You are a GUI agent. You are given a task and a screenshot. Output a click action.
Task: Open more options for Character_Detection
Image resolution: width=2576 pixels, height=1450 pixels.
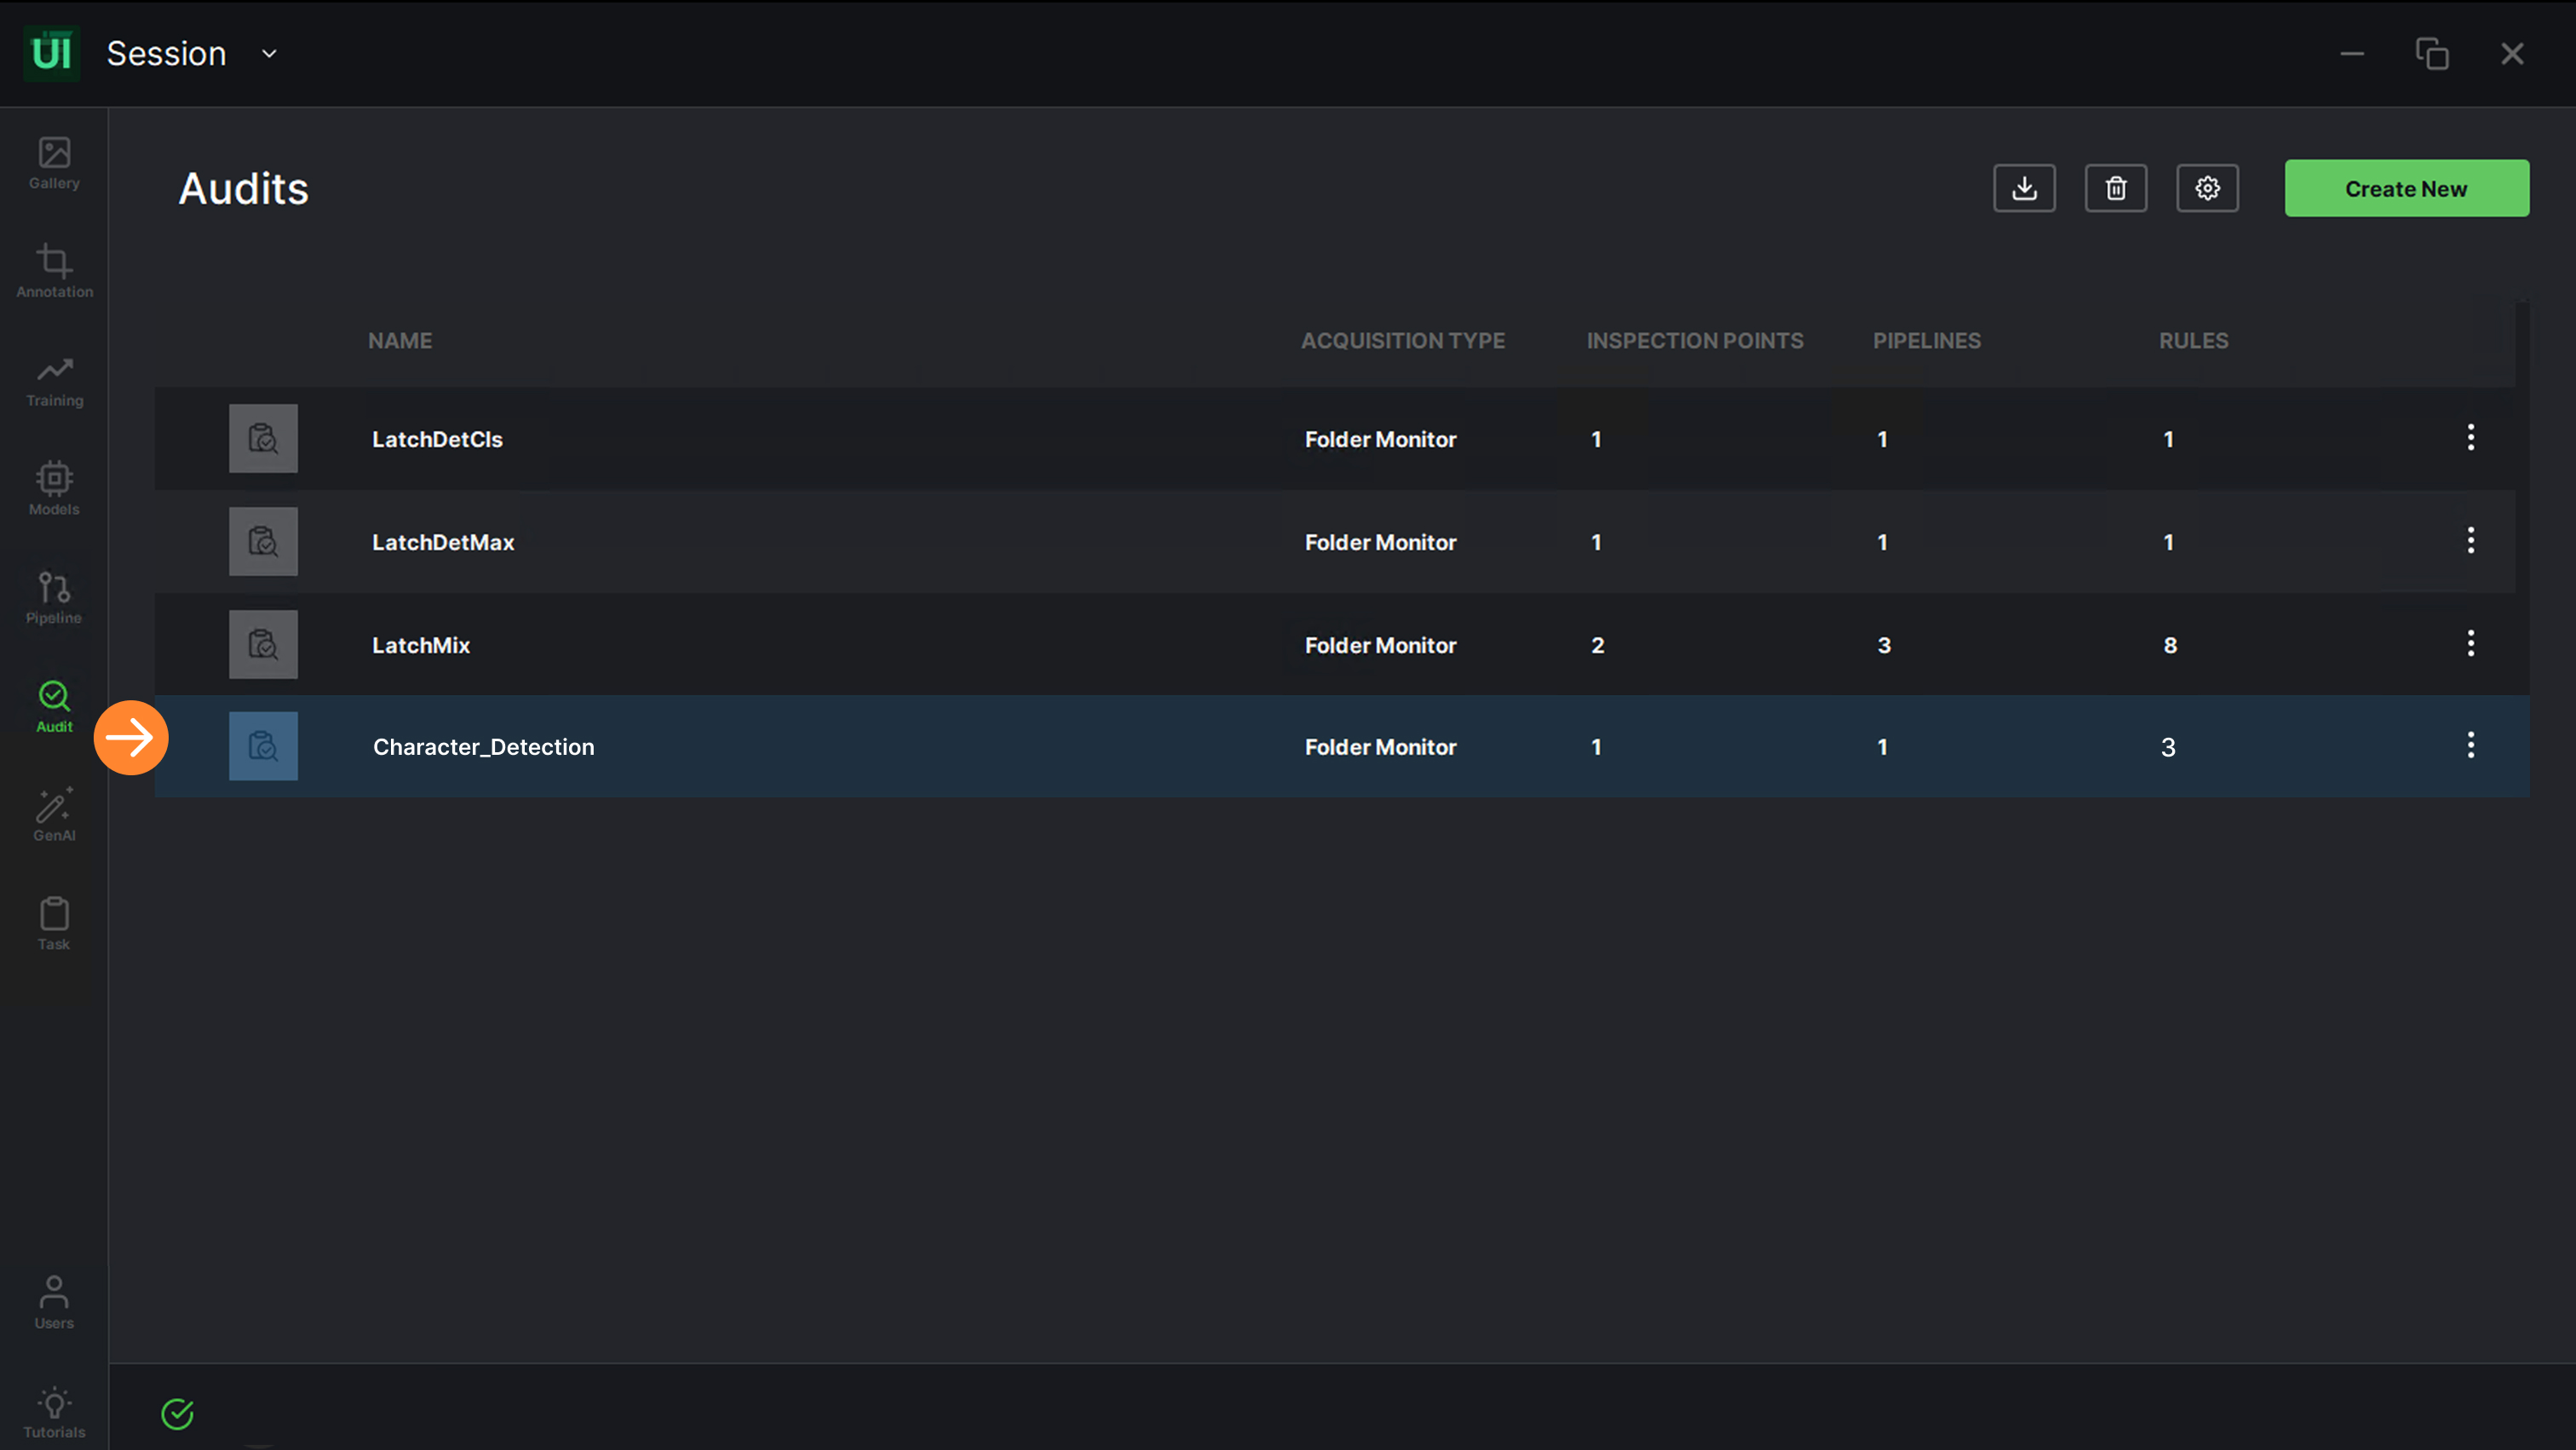(x=2470, y=745)
